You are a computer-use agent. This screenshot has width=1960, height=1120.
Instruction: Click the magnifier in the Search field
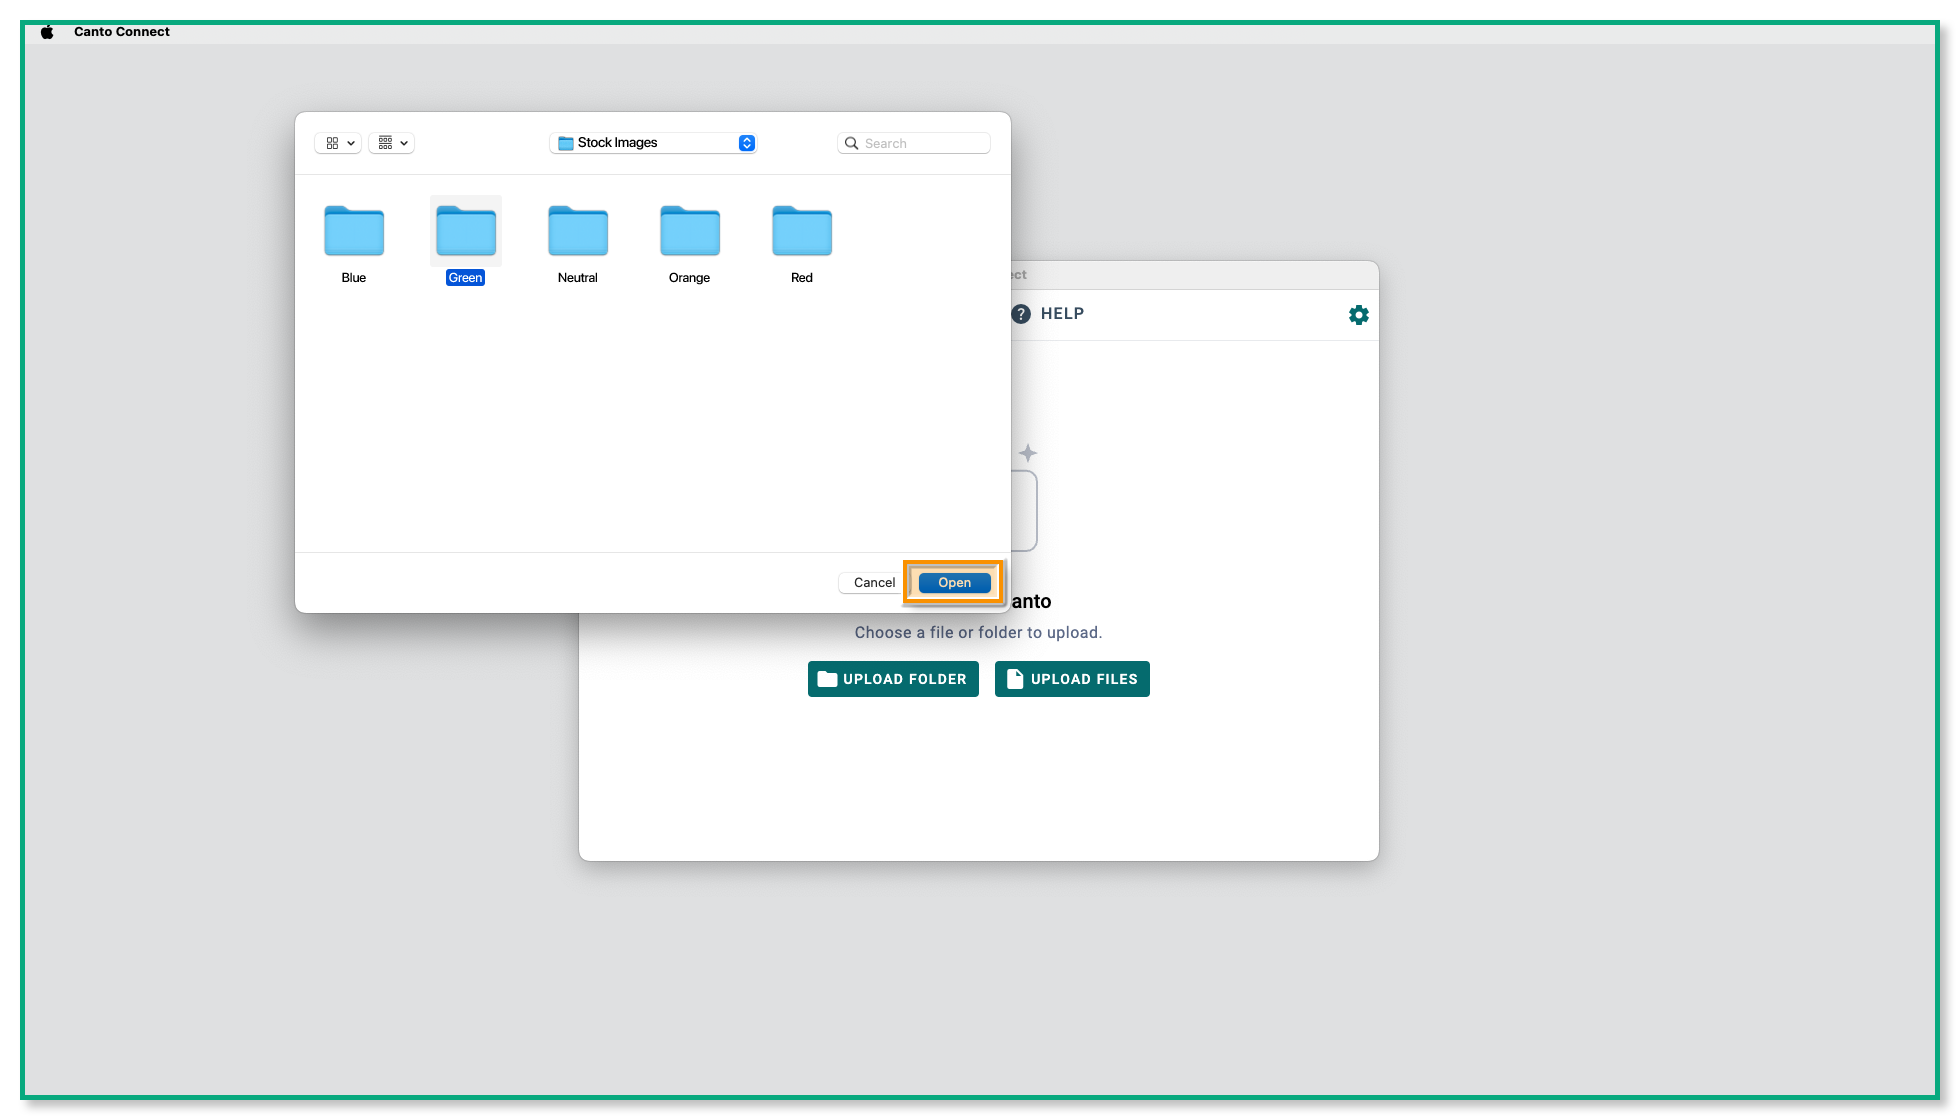click(851, 143)
